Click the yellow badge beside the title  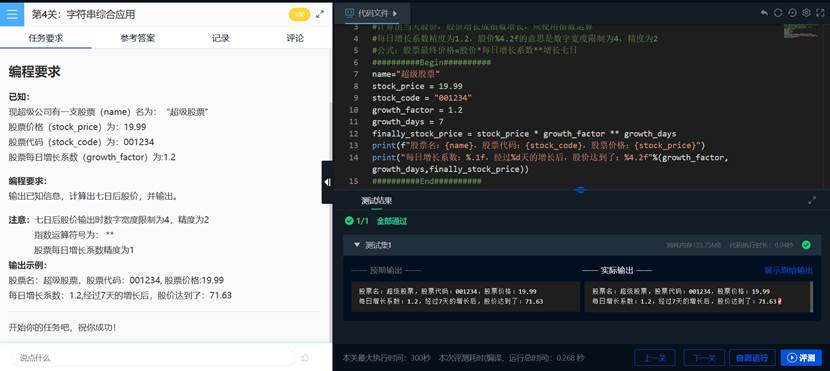(x=299, y=15)
